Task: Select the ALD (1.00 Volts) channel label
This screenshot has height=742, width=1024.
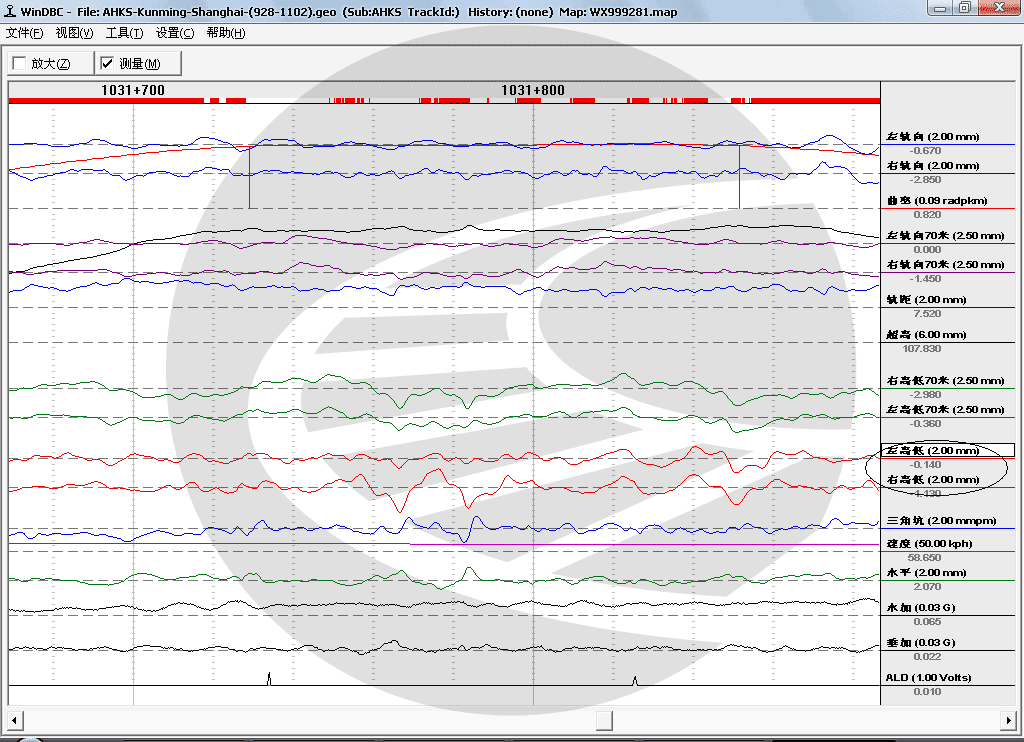Action: (928, 677)
